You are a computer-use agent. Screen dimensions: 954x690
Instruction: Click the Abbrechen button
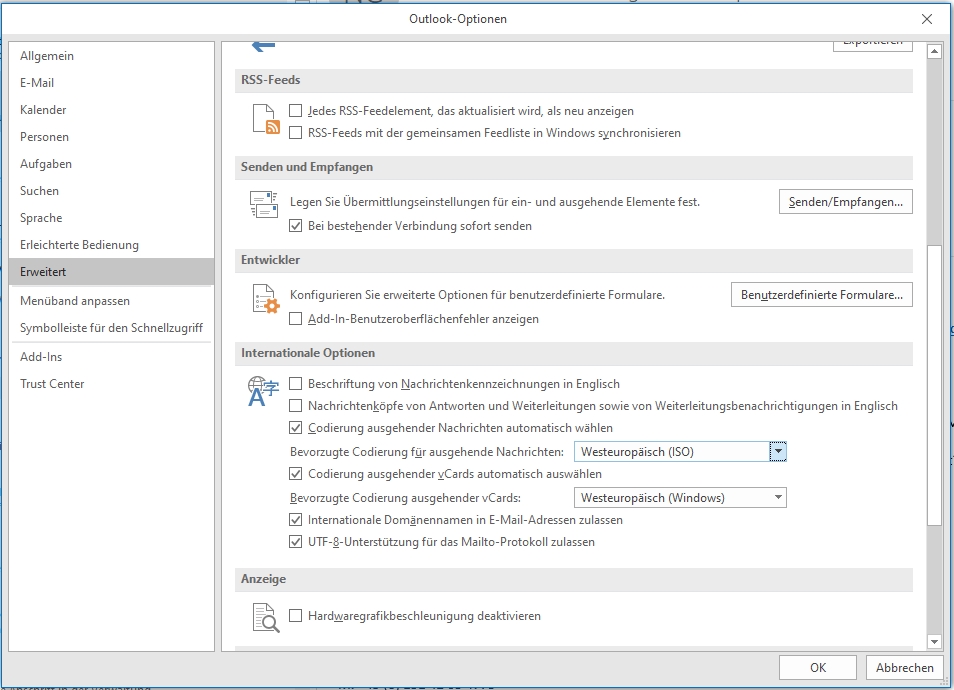(905, 667)
